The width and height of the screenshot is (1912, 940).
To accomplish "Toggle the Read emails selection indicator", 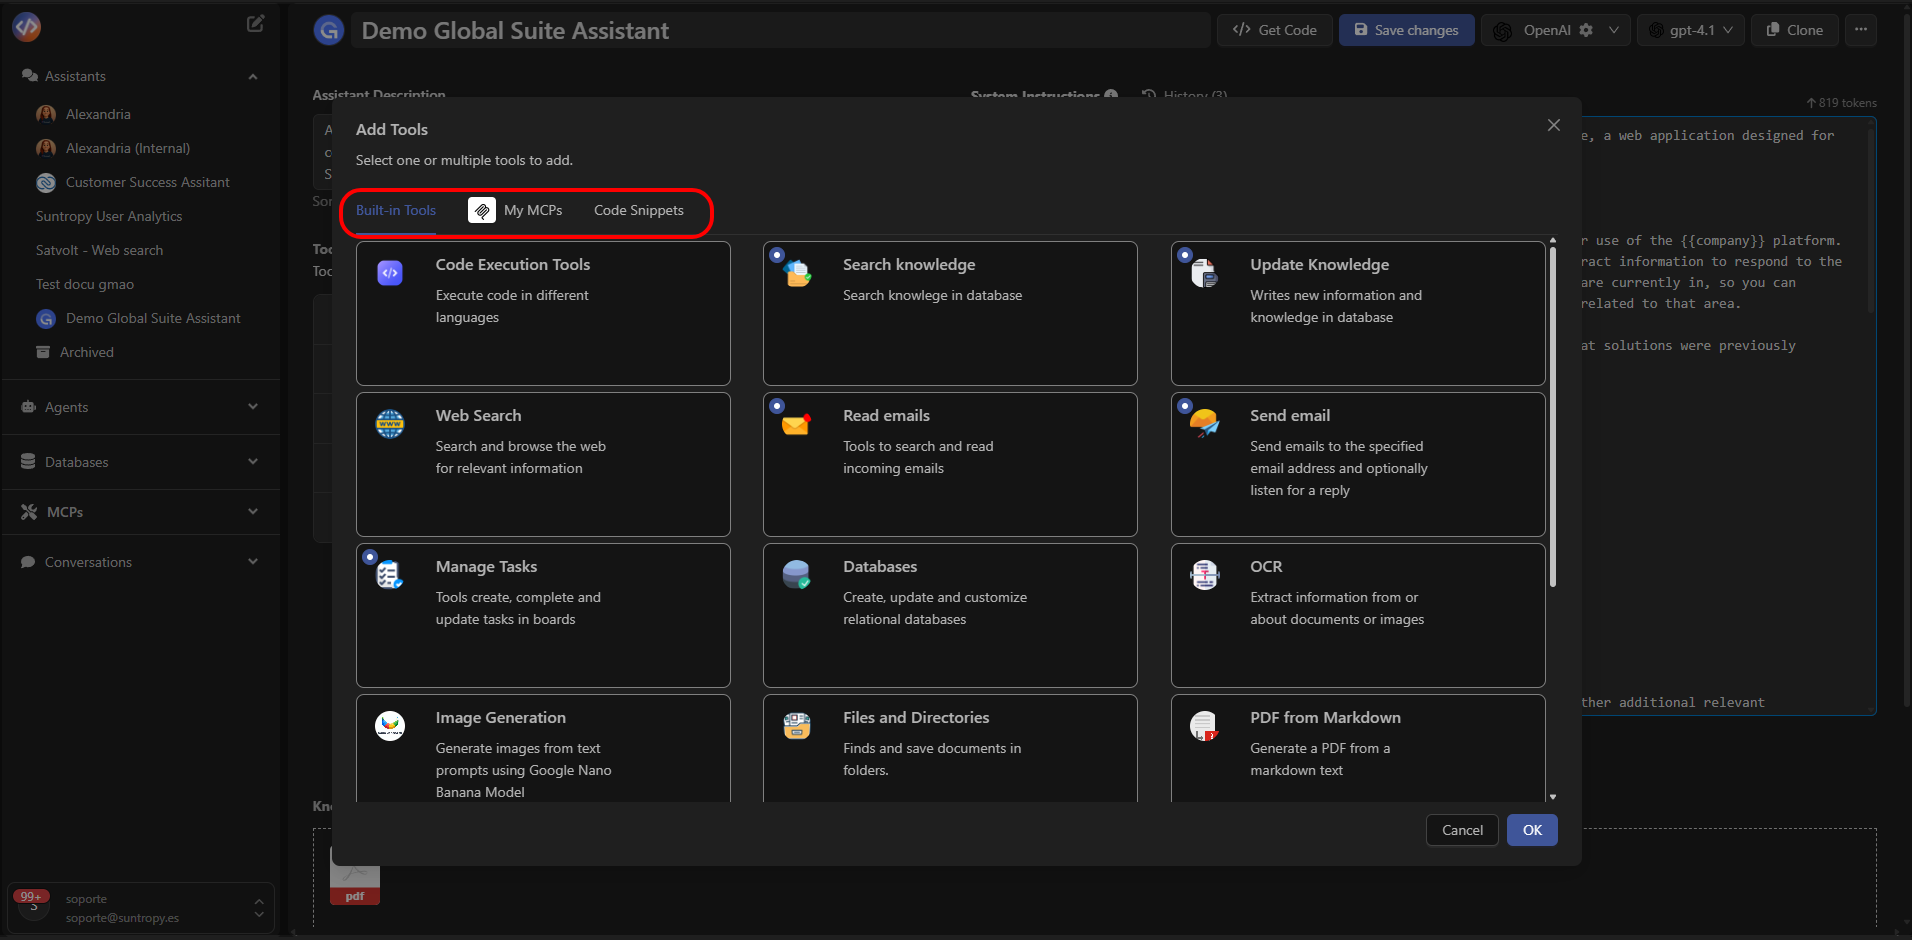I will tap(779, 405).
